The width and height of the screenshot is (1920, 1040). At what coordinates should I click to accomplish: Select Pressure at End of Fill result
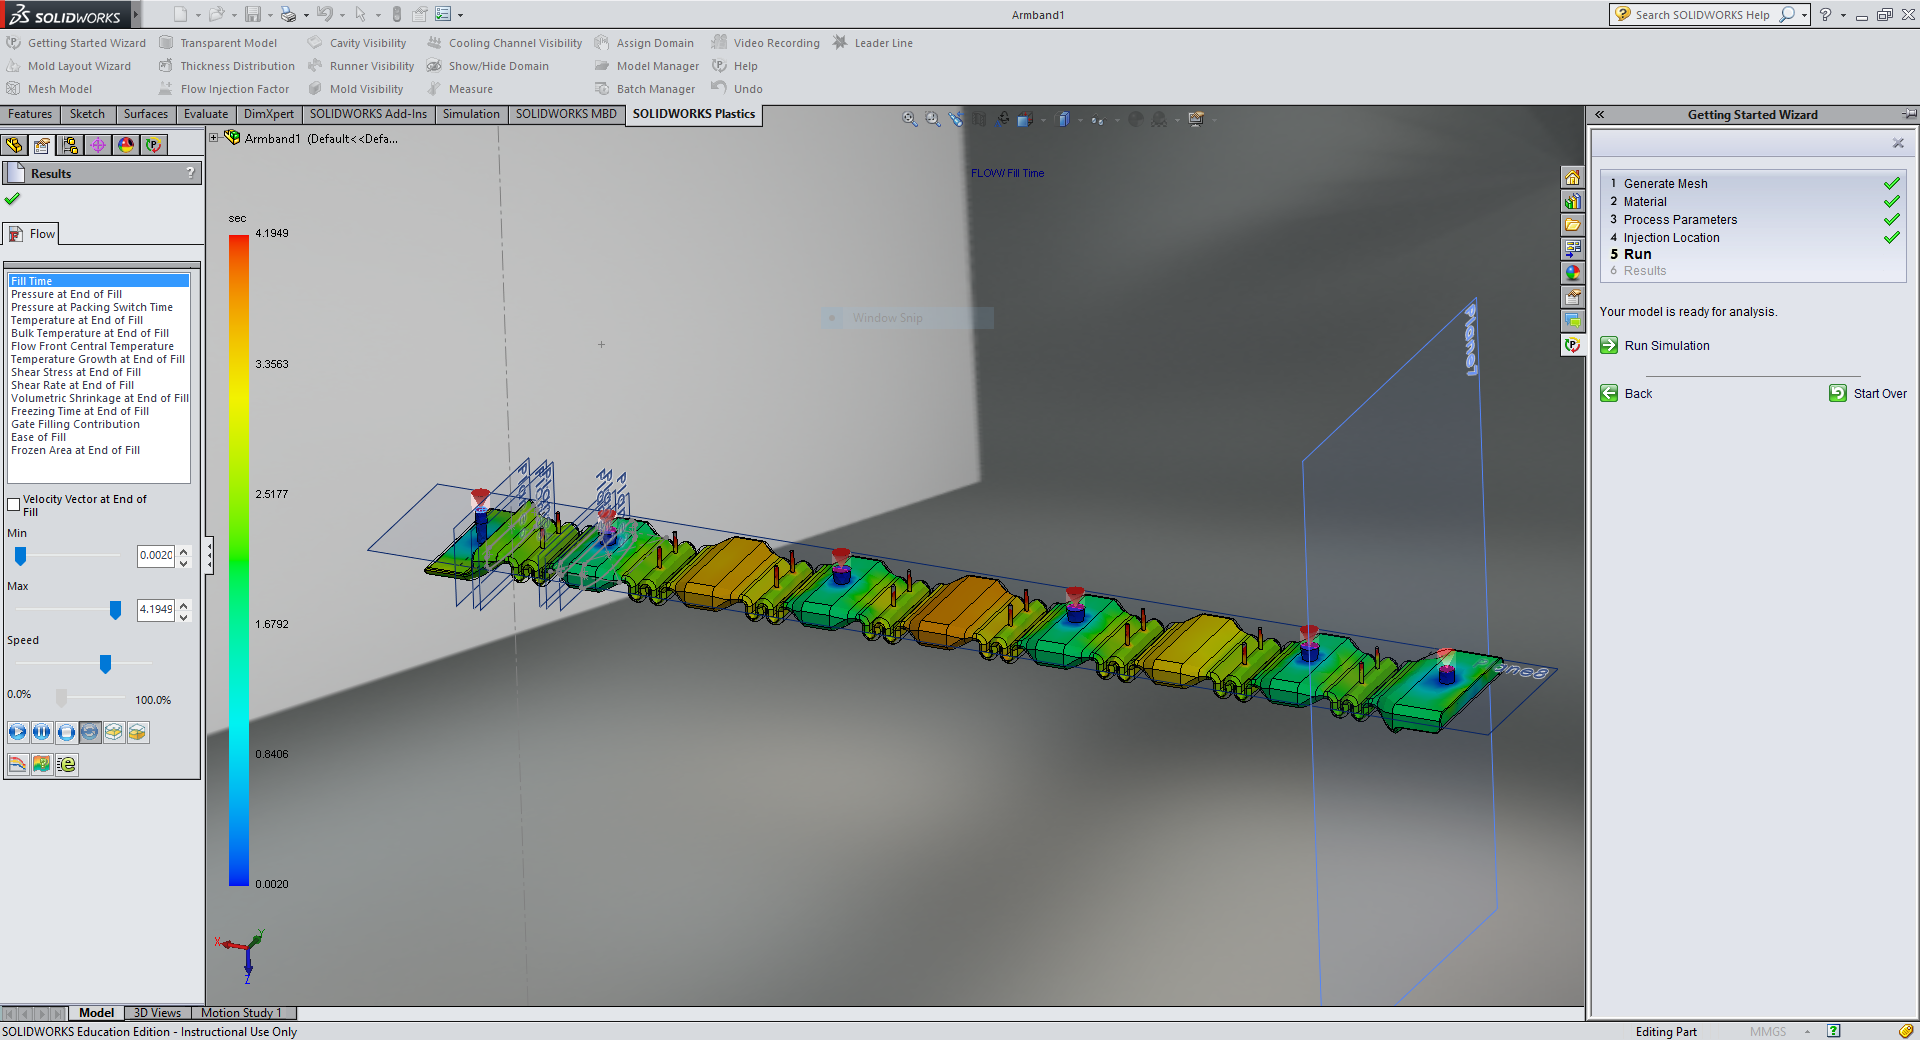click(66, 294)
